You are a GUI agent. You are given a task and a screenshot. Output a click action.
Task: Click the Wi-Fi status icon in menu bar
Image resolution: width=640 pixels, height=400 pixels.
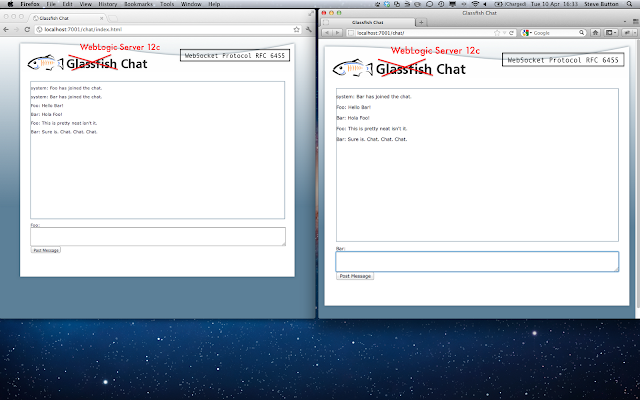pyautogui.click(x=475, y=4)
